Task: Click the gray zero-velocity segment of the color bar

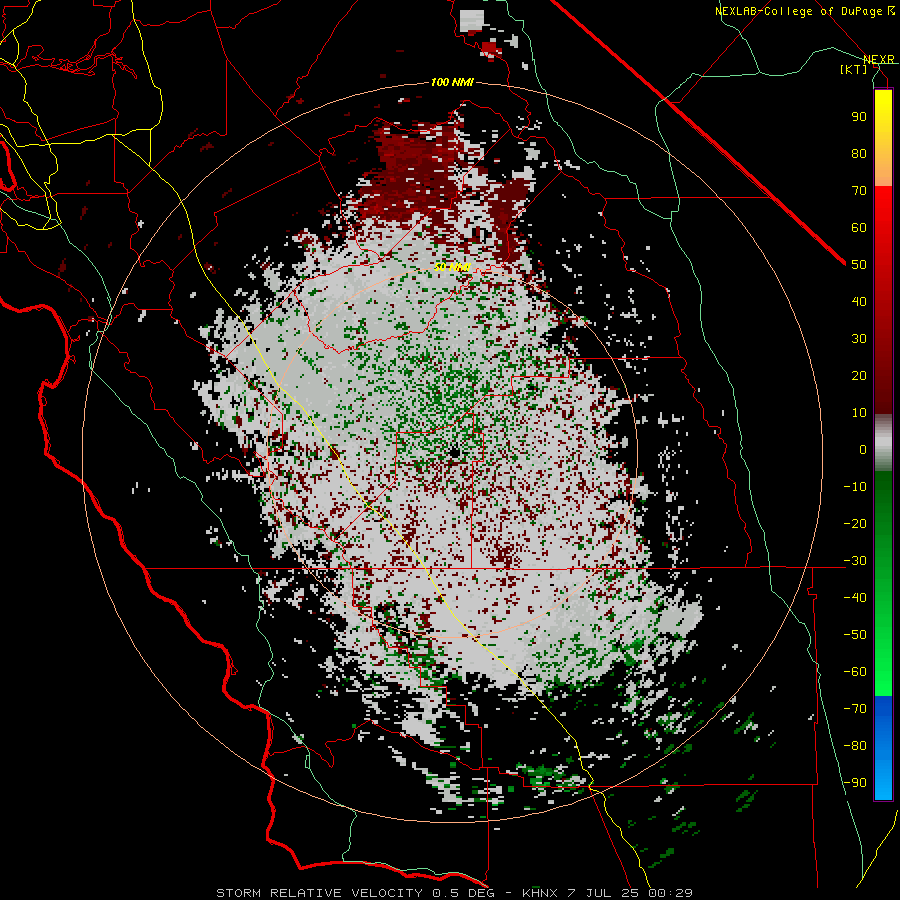Action: (883, 443)
